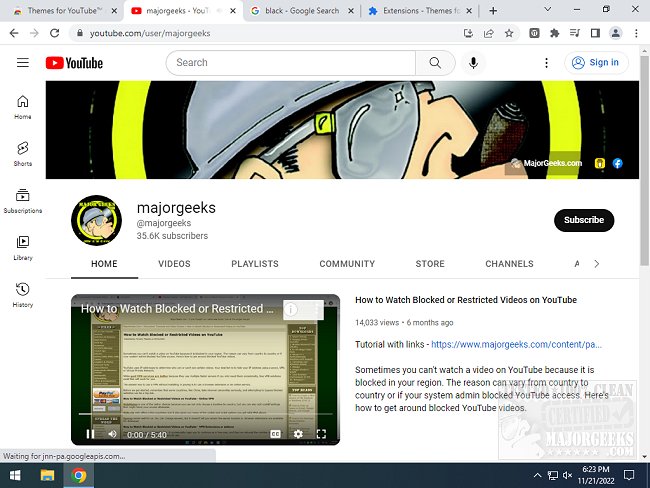
Task: Open the tab search dropdown chevron
Action: click(547, 9)
